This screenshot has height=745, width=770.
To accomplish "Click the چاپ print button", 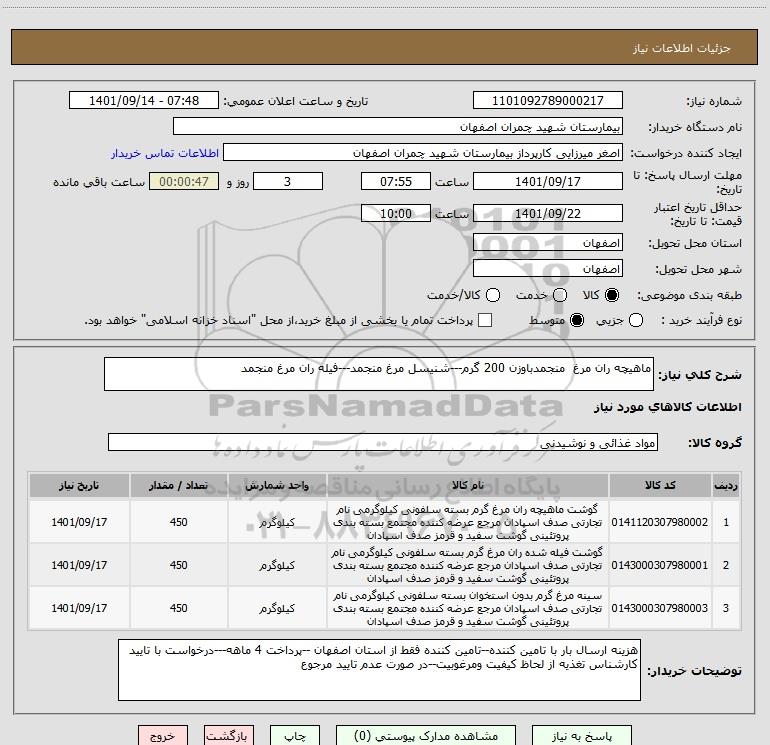I will click(295, 736).
